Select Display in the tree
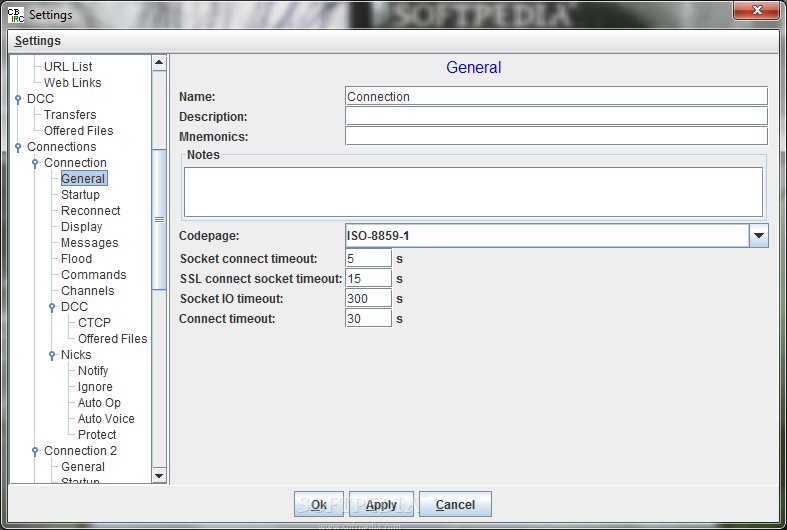 click(x=81, y=227)
